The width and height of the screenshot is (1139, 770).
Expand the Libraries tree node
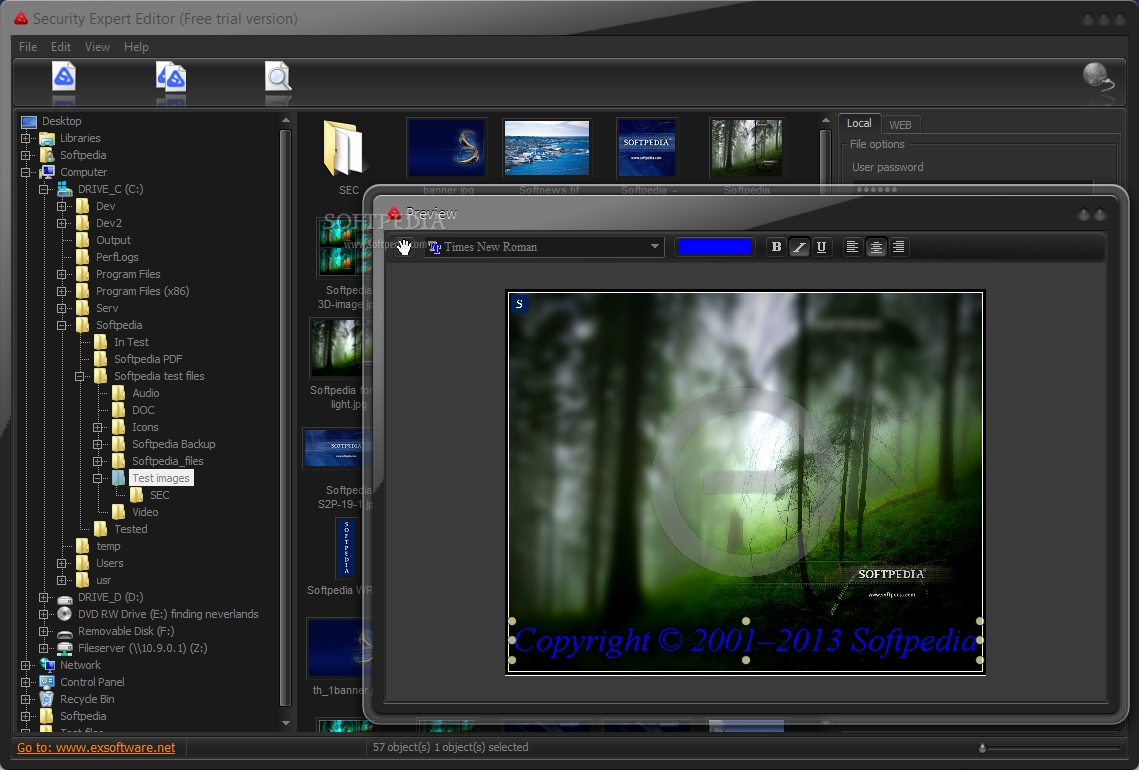[x=26, y=138]
